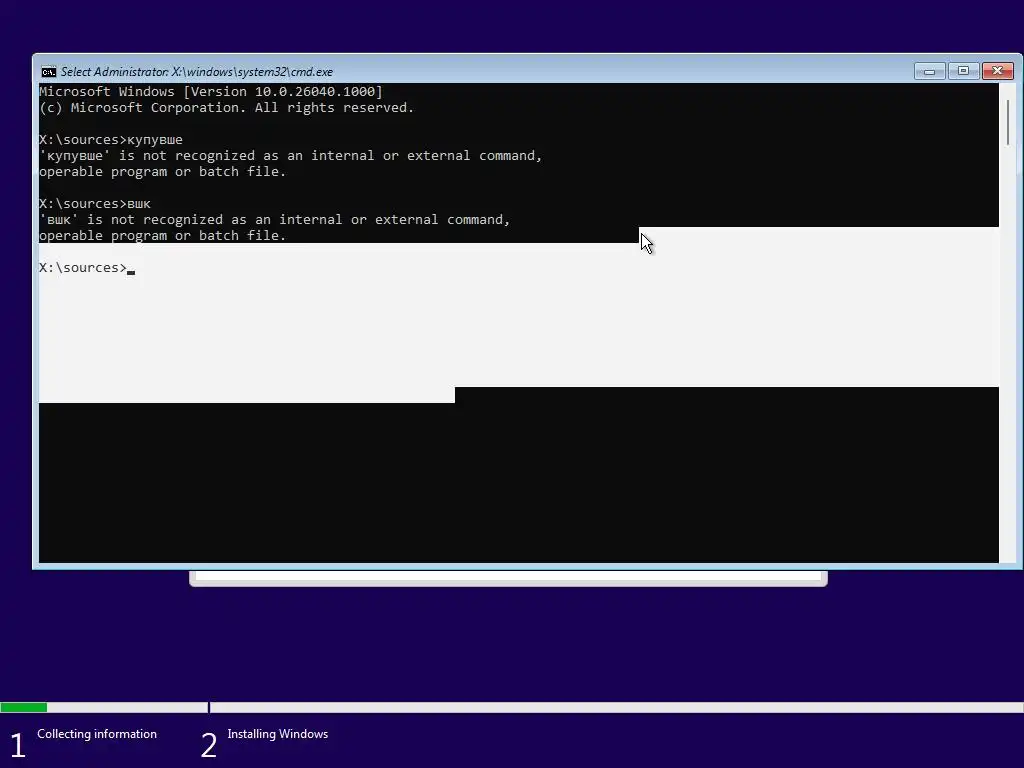
Task: Click the 'Microsoft Windows [Version 10.0.26040.1000]' line
Action: [211, 91]
